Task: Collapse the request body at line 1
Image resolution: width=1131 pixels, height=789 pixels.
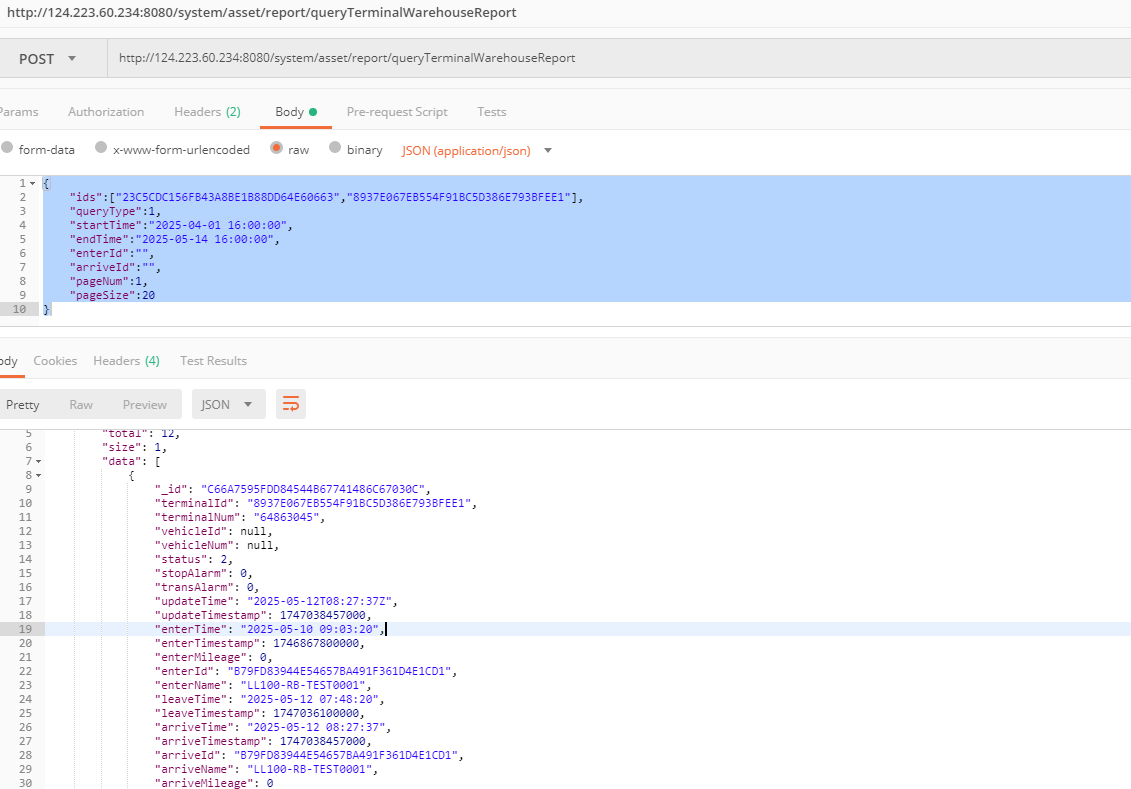Action: (33, 184)
